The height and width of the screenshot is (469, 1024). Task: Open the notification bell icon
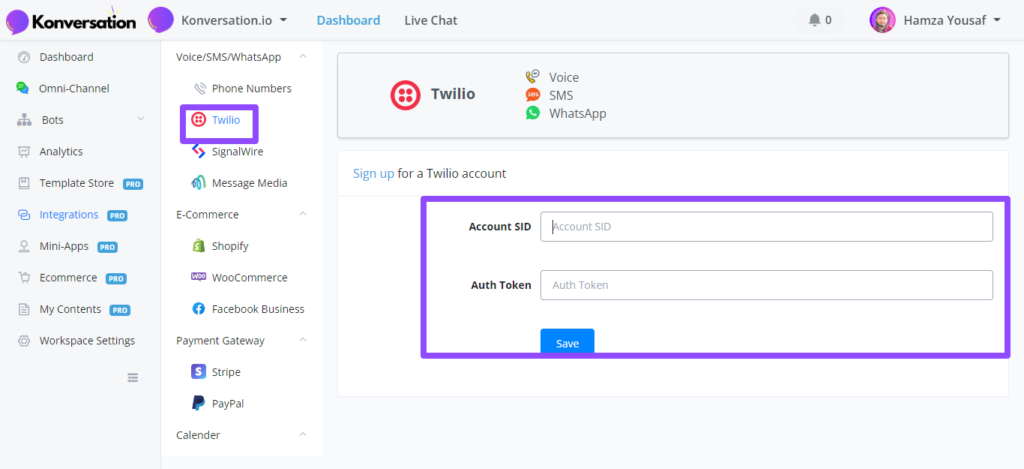814,20
